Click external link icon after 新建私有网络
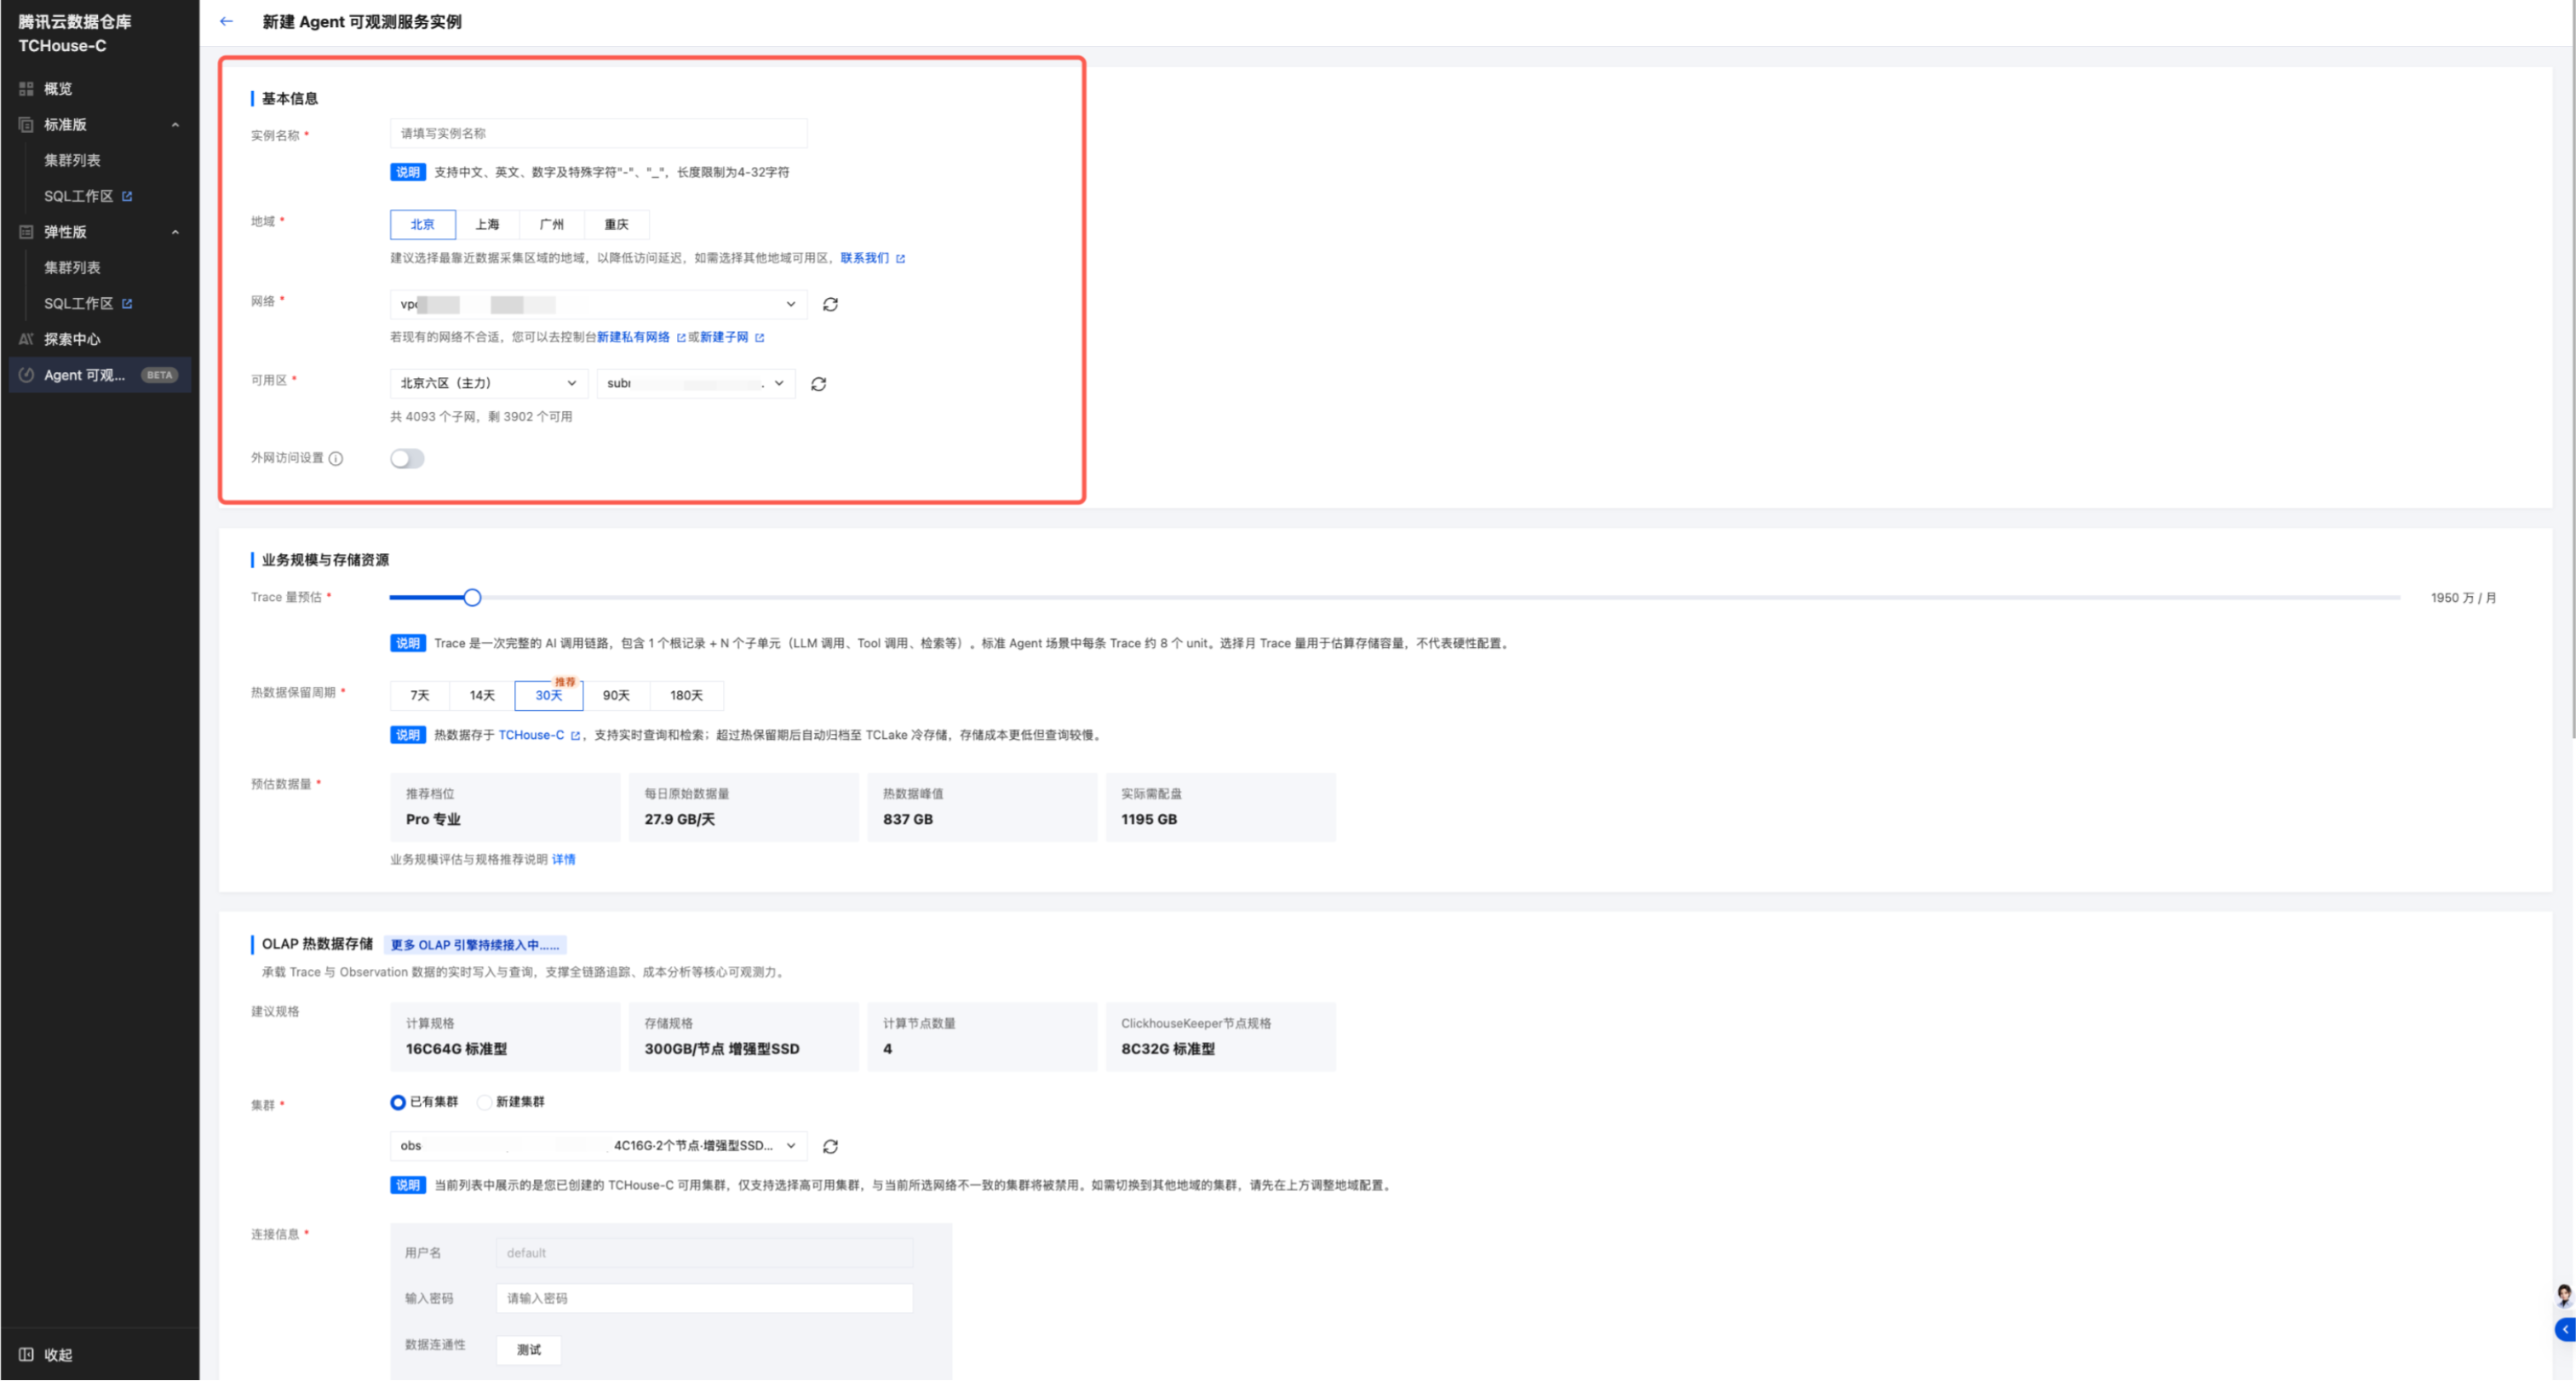The image size is (2576, 1381). point(681,338)
